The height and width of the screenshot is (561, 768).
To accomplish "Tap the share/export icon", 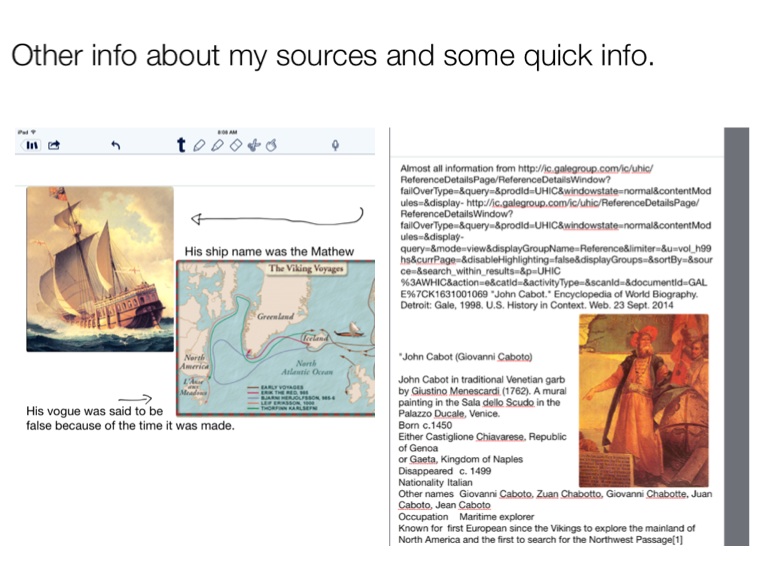I will (x=54, y=145).
